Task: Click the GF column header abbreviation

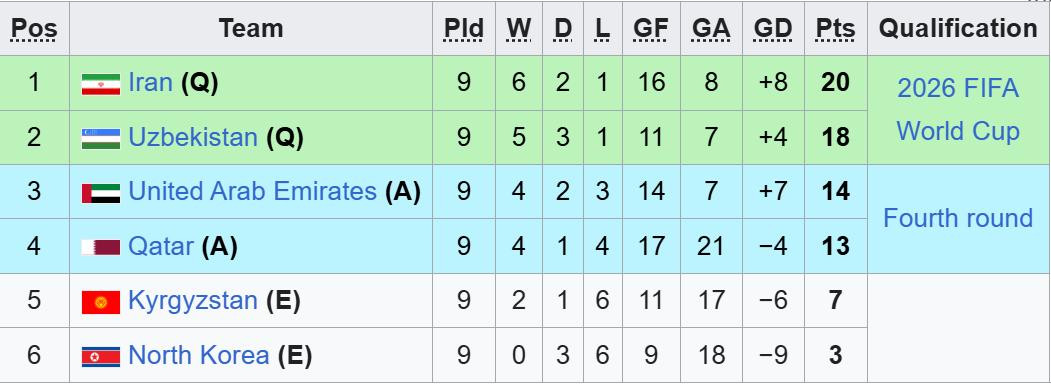Action: tap(651, 29)
